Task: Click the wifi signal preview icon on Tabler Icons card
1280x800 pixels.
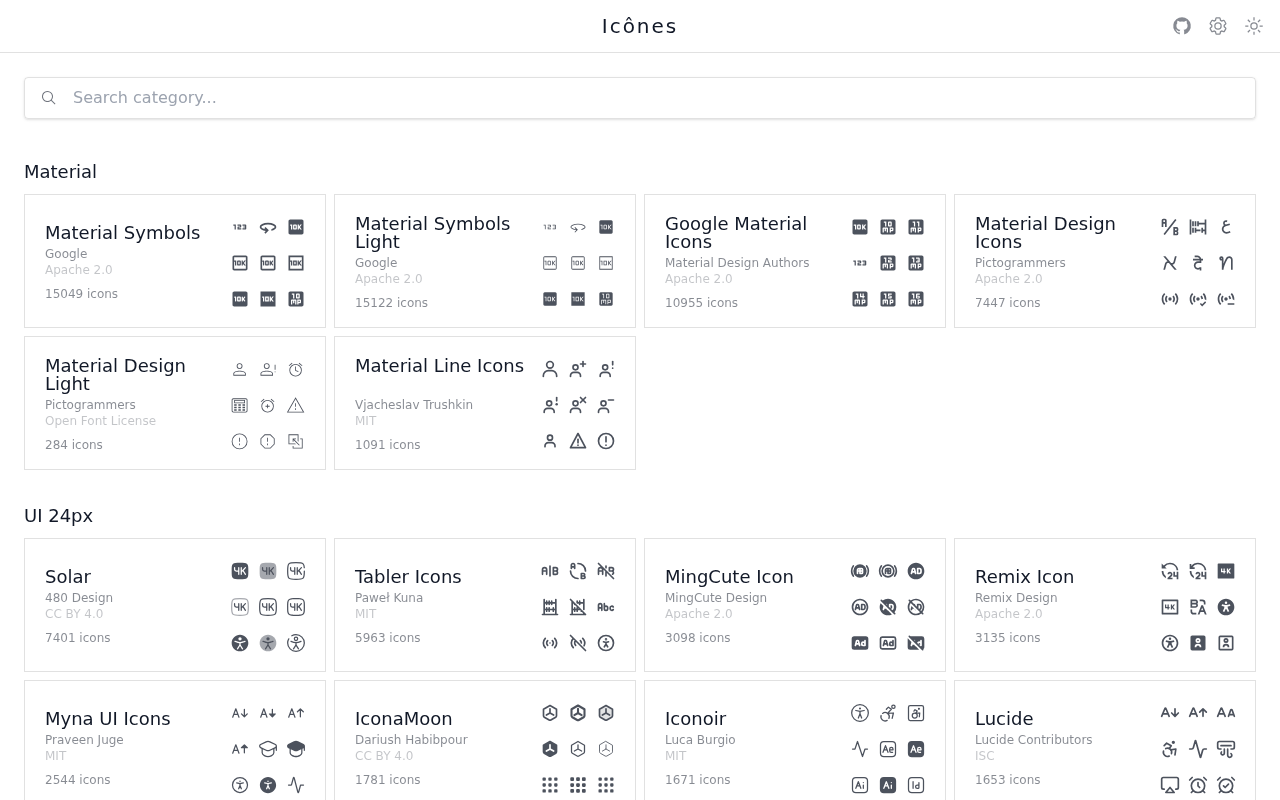Action: (x=549, y=643)
